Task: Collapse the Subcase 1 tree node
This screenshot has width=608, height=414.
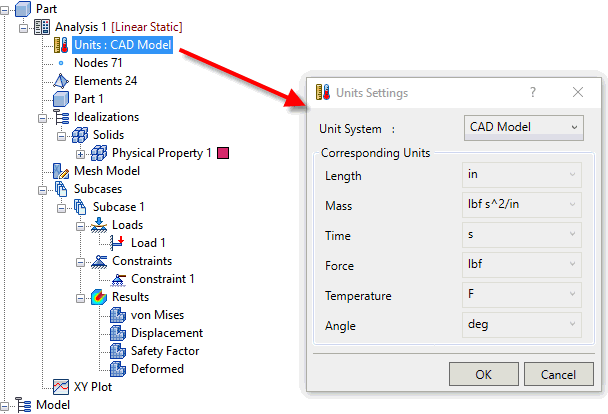Action: point(63,207)
